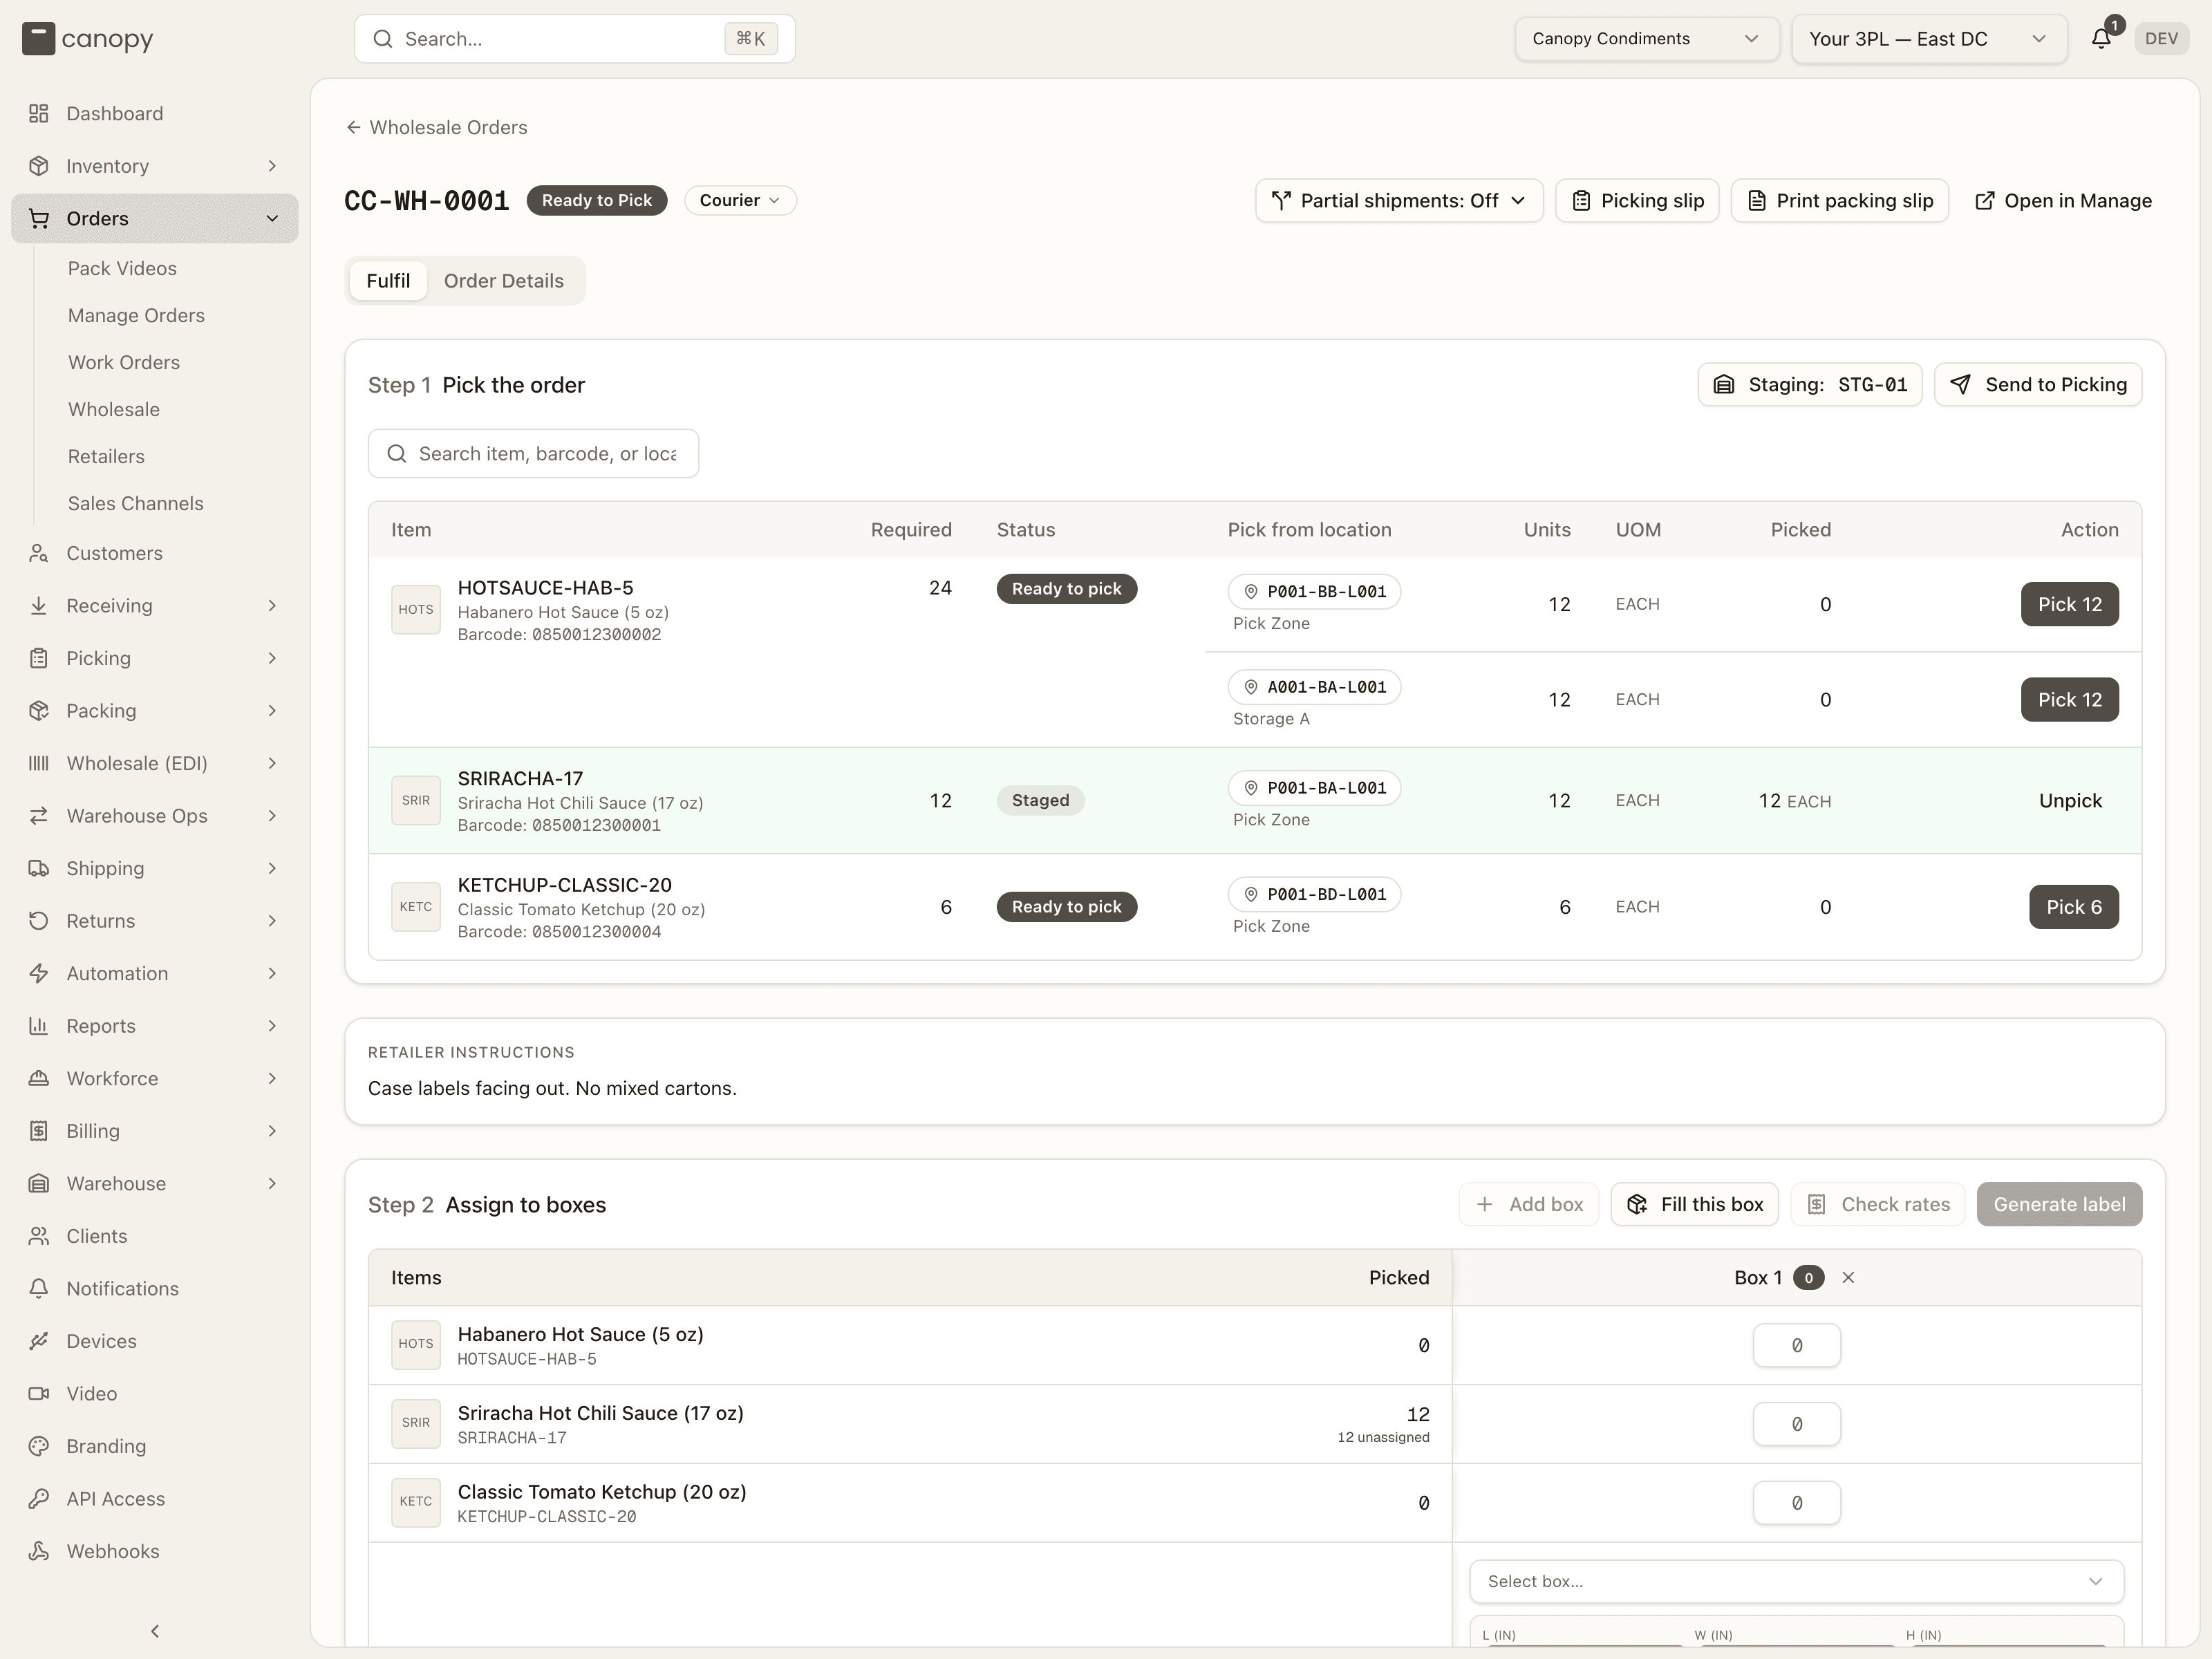Open the Courier dropdown
The width and height of the screenshot is (2212, 1659).
pyautogui.click(x=740, y=200)
